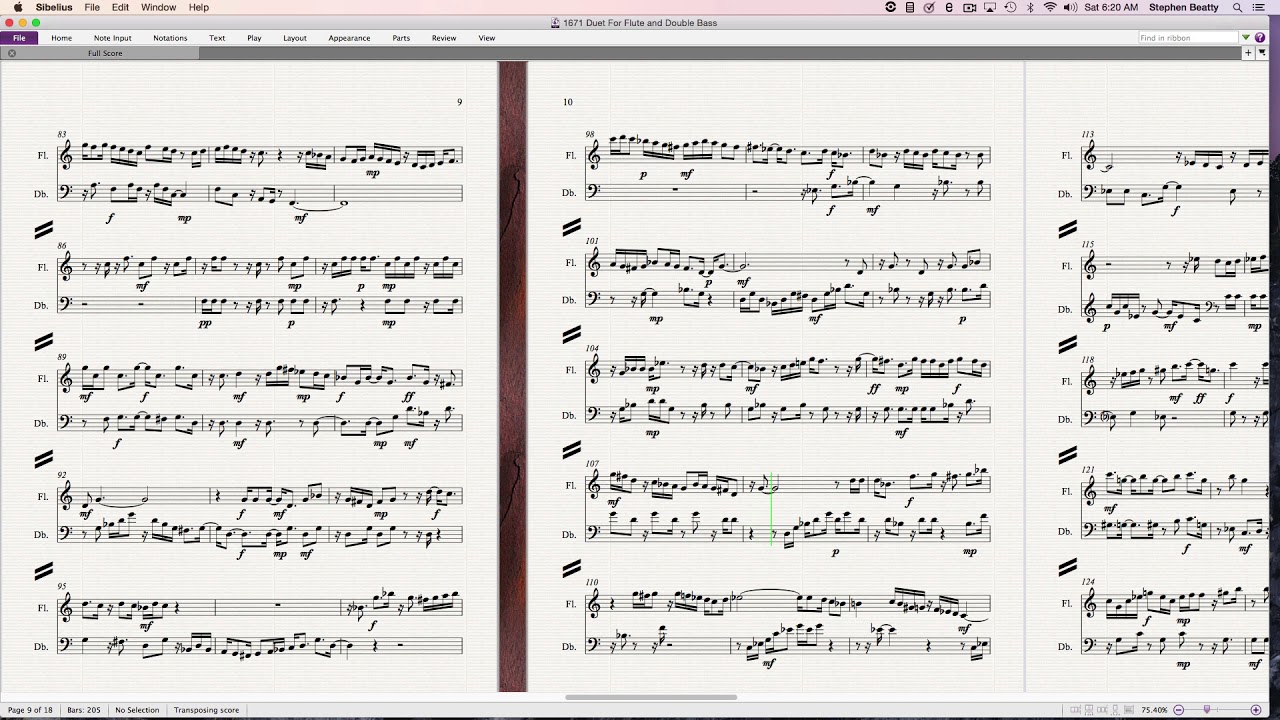Open the Parts ribbon tab
Image resolution: width=1280 pixels, height=720 pixels.
click(x=401, y=38)
